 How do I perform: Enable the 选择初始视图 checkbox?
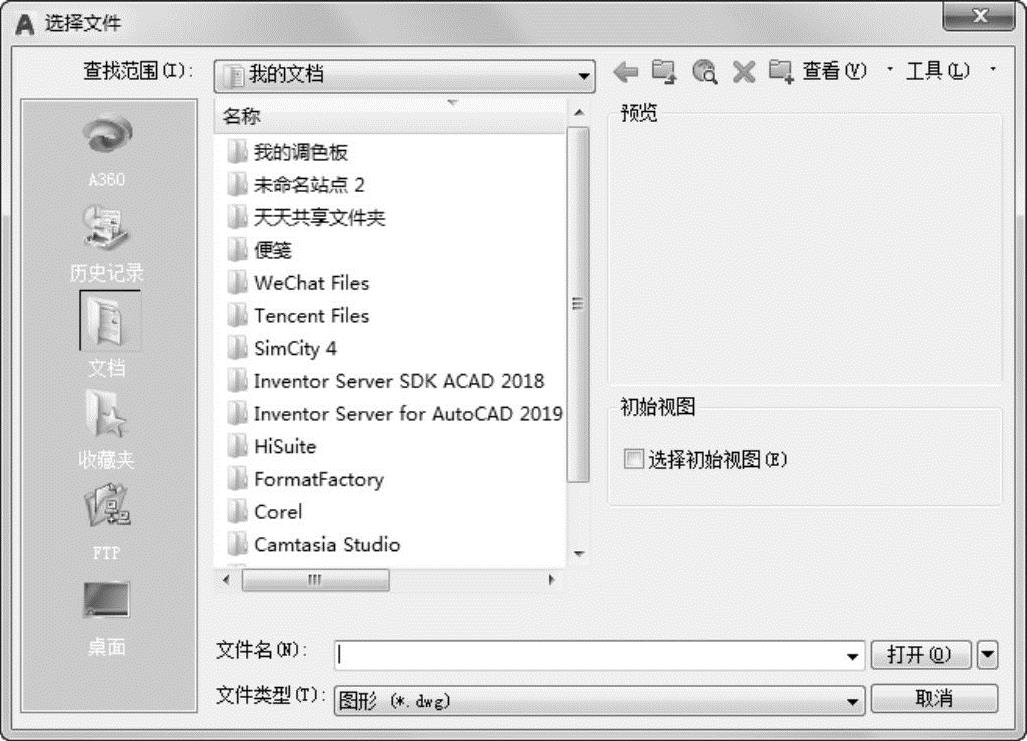coord(633,460)
